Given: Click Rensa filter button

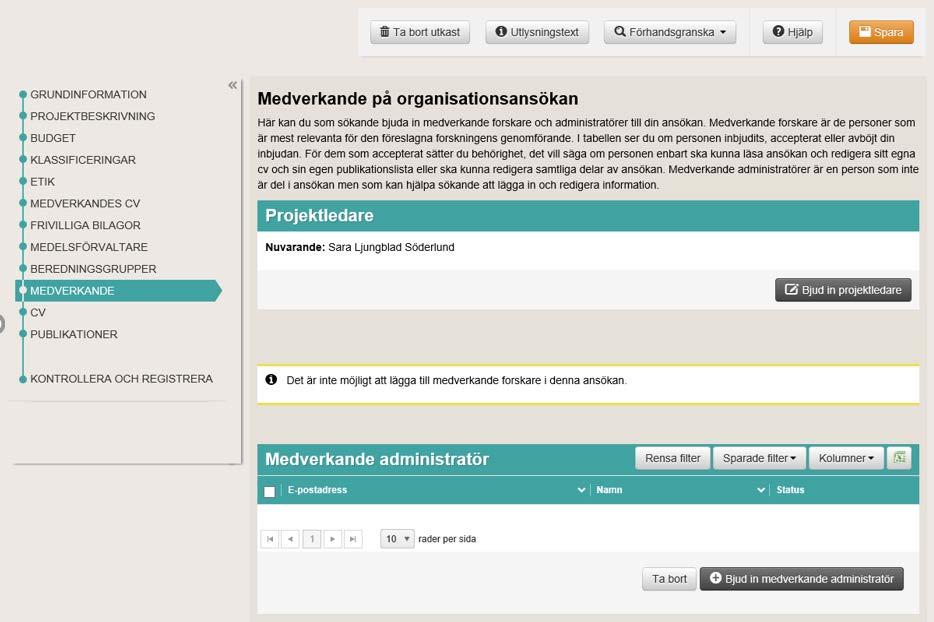Looking at the screenshot, I should 673,458.
